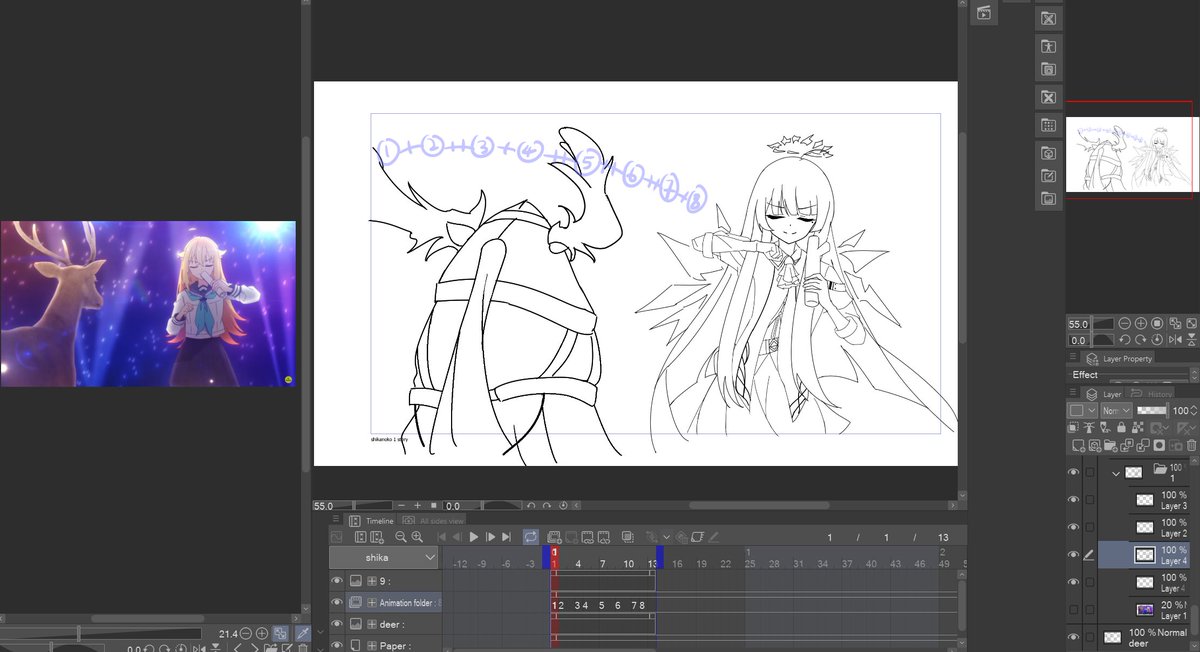Viewport: 1200px width, 652px height.
Task: Zoom in with Navigator plus button
Action: click(1141, 324)
